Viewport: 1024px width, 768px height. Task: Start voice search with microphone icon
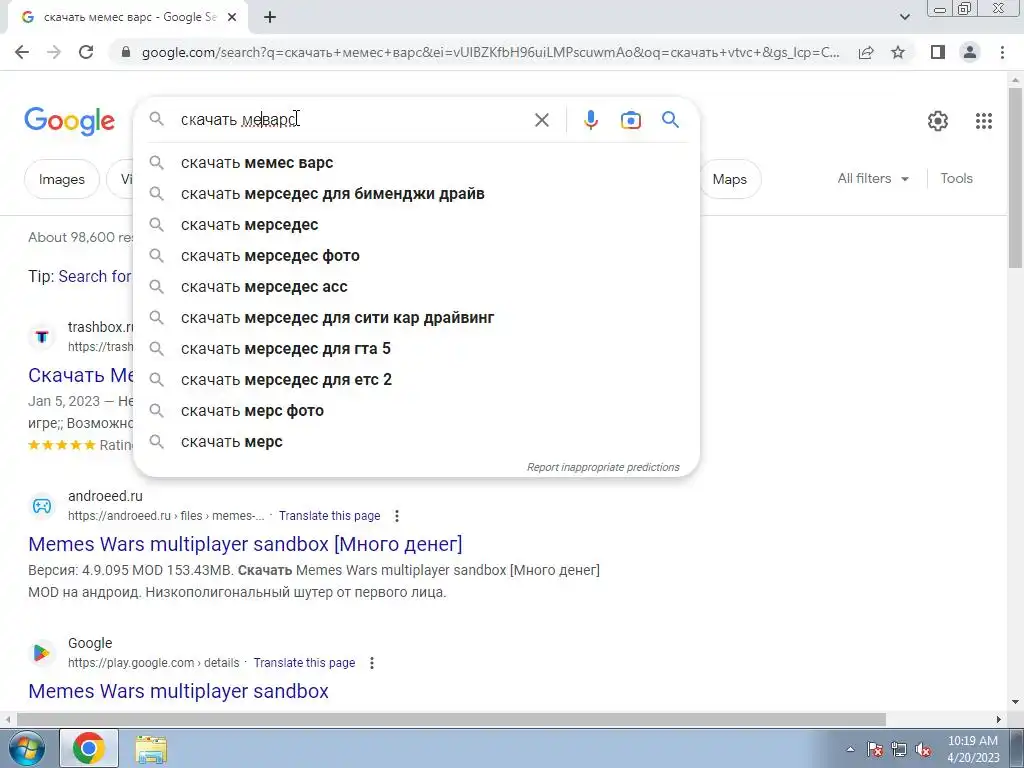click(590, 120)
